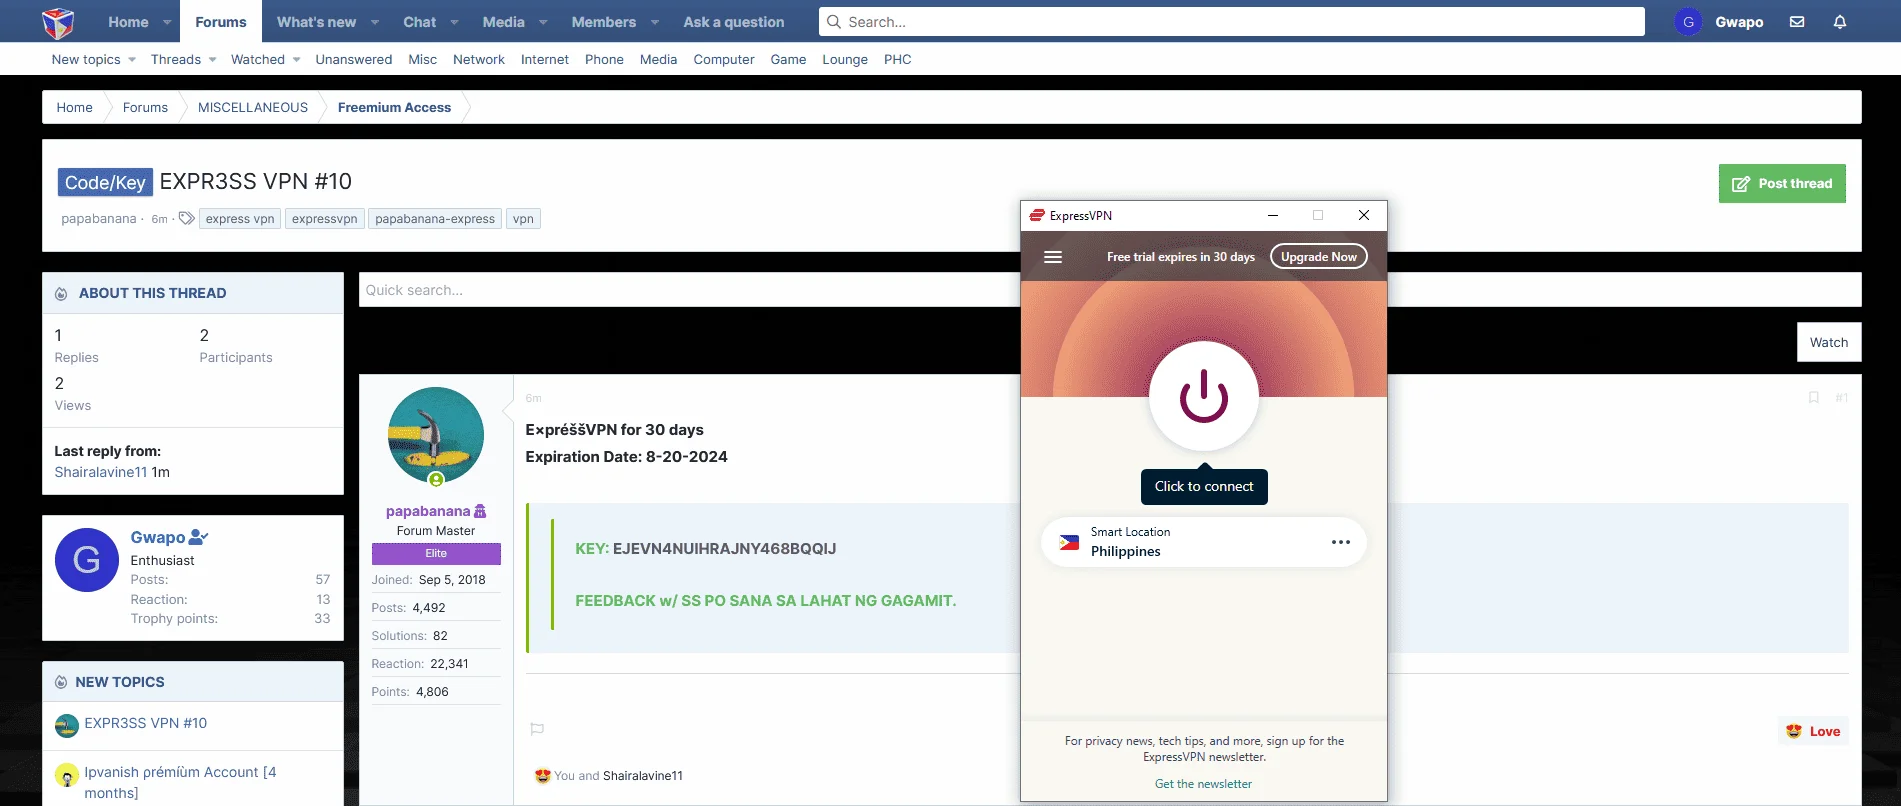The height and width of the screenshot is (806, 1901).
Task: Click the love reaction emoji beside You and Shairalavine11
Action: tap(543, 775)
